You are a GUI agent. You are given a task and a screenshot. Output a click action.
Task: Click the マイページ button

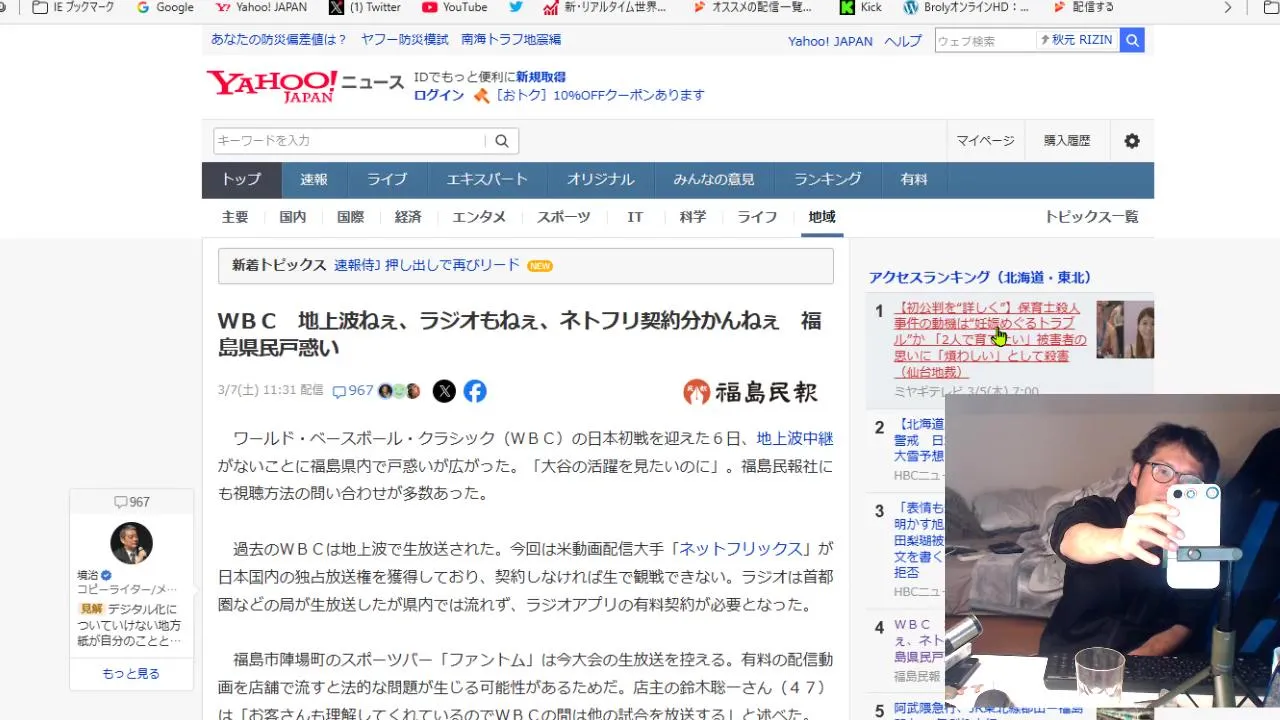point(985,141)
